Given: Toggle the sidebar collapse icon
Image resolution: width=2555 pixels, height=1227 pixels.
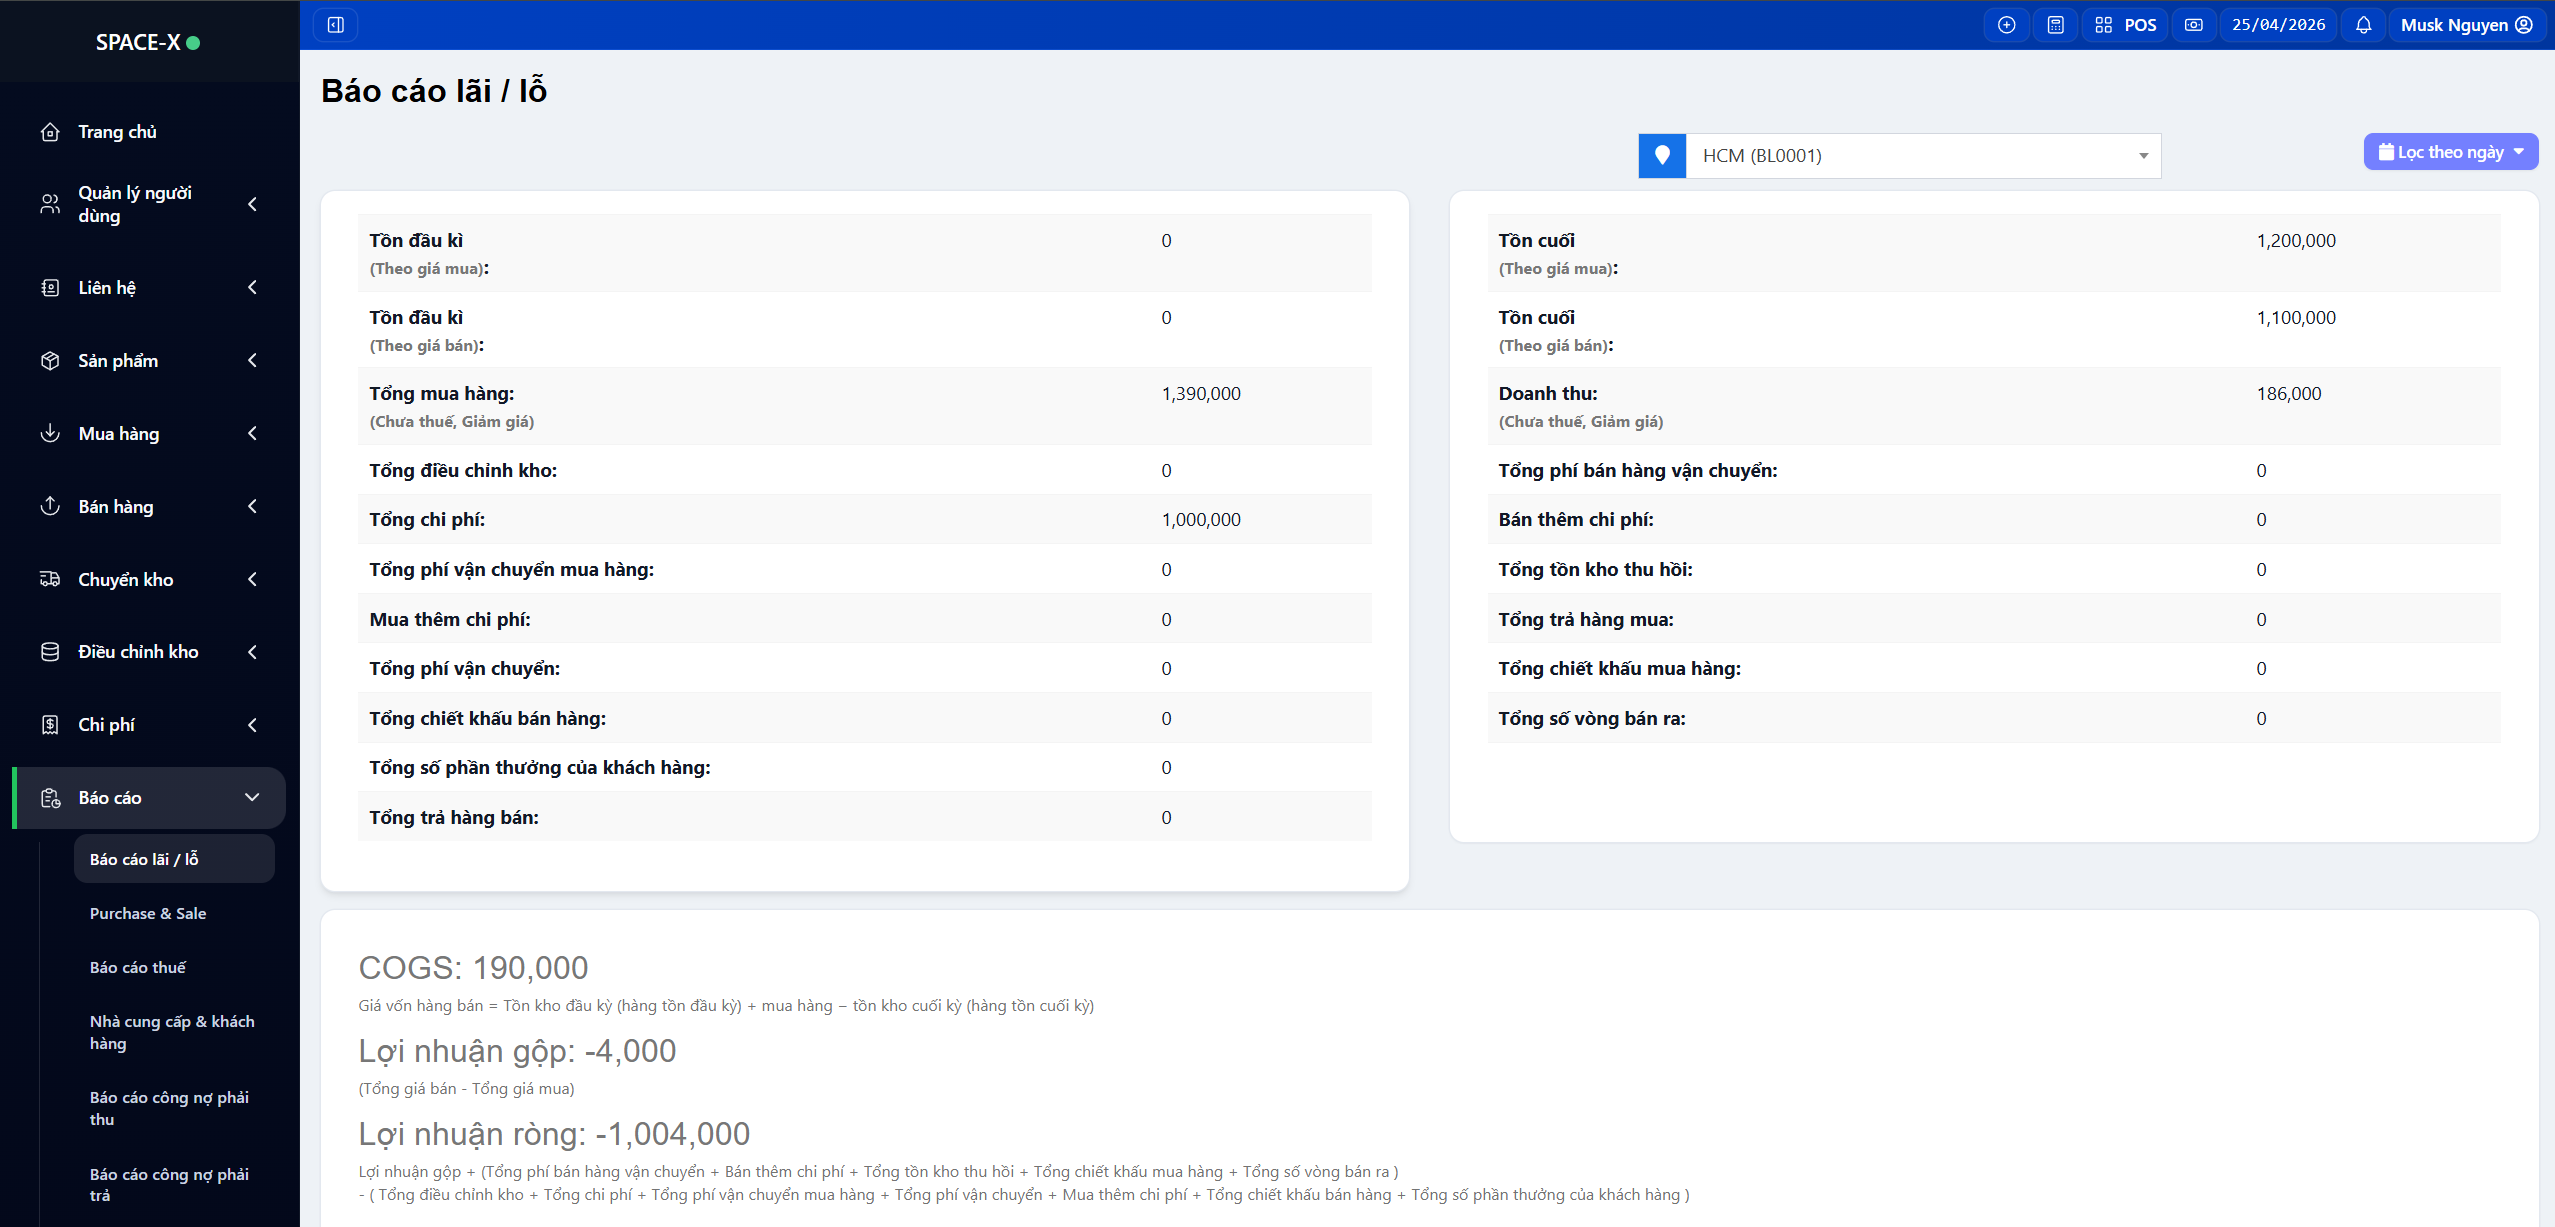Looking at the screenshot, I should coord(336,25).
